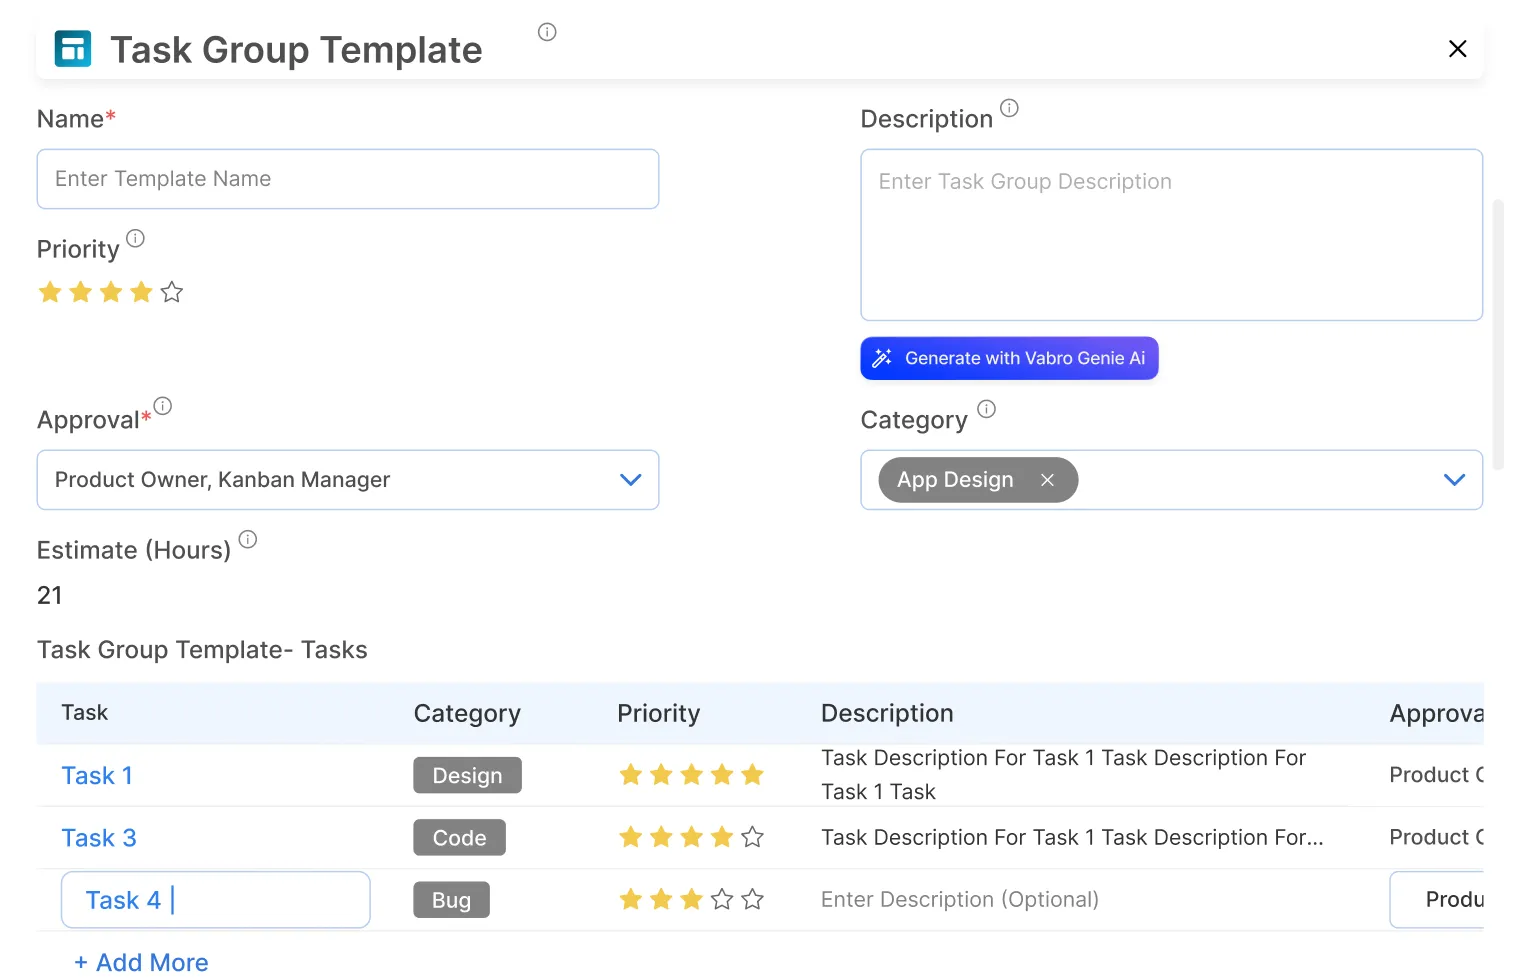Click the Add More link
The image size is (1520, 978).
pos(142,962)
